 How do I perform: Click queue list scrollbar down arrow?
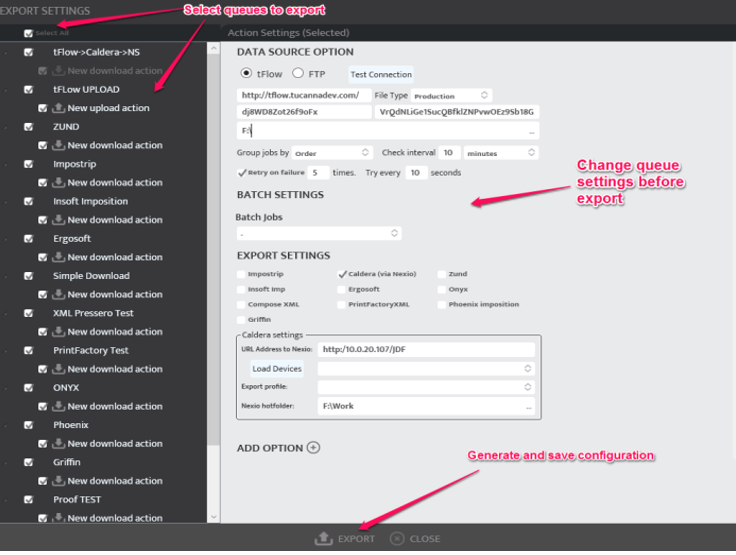214,517
